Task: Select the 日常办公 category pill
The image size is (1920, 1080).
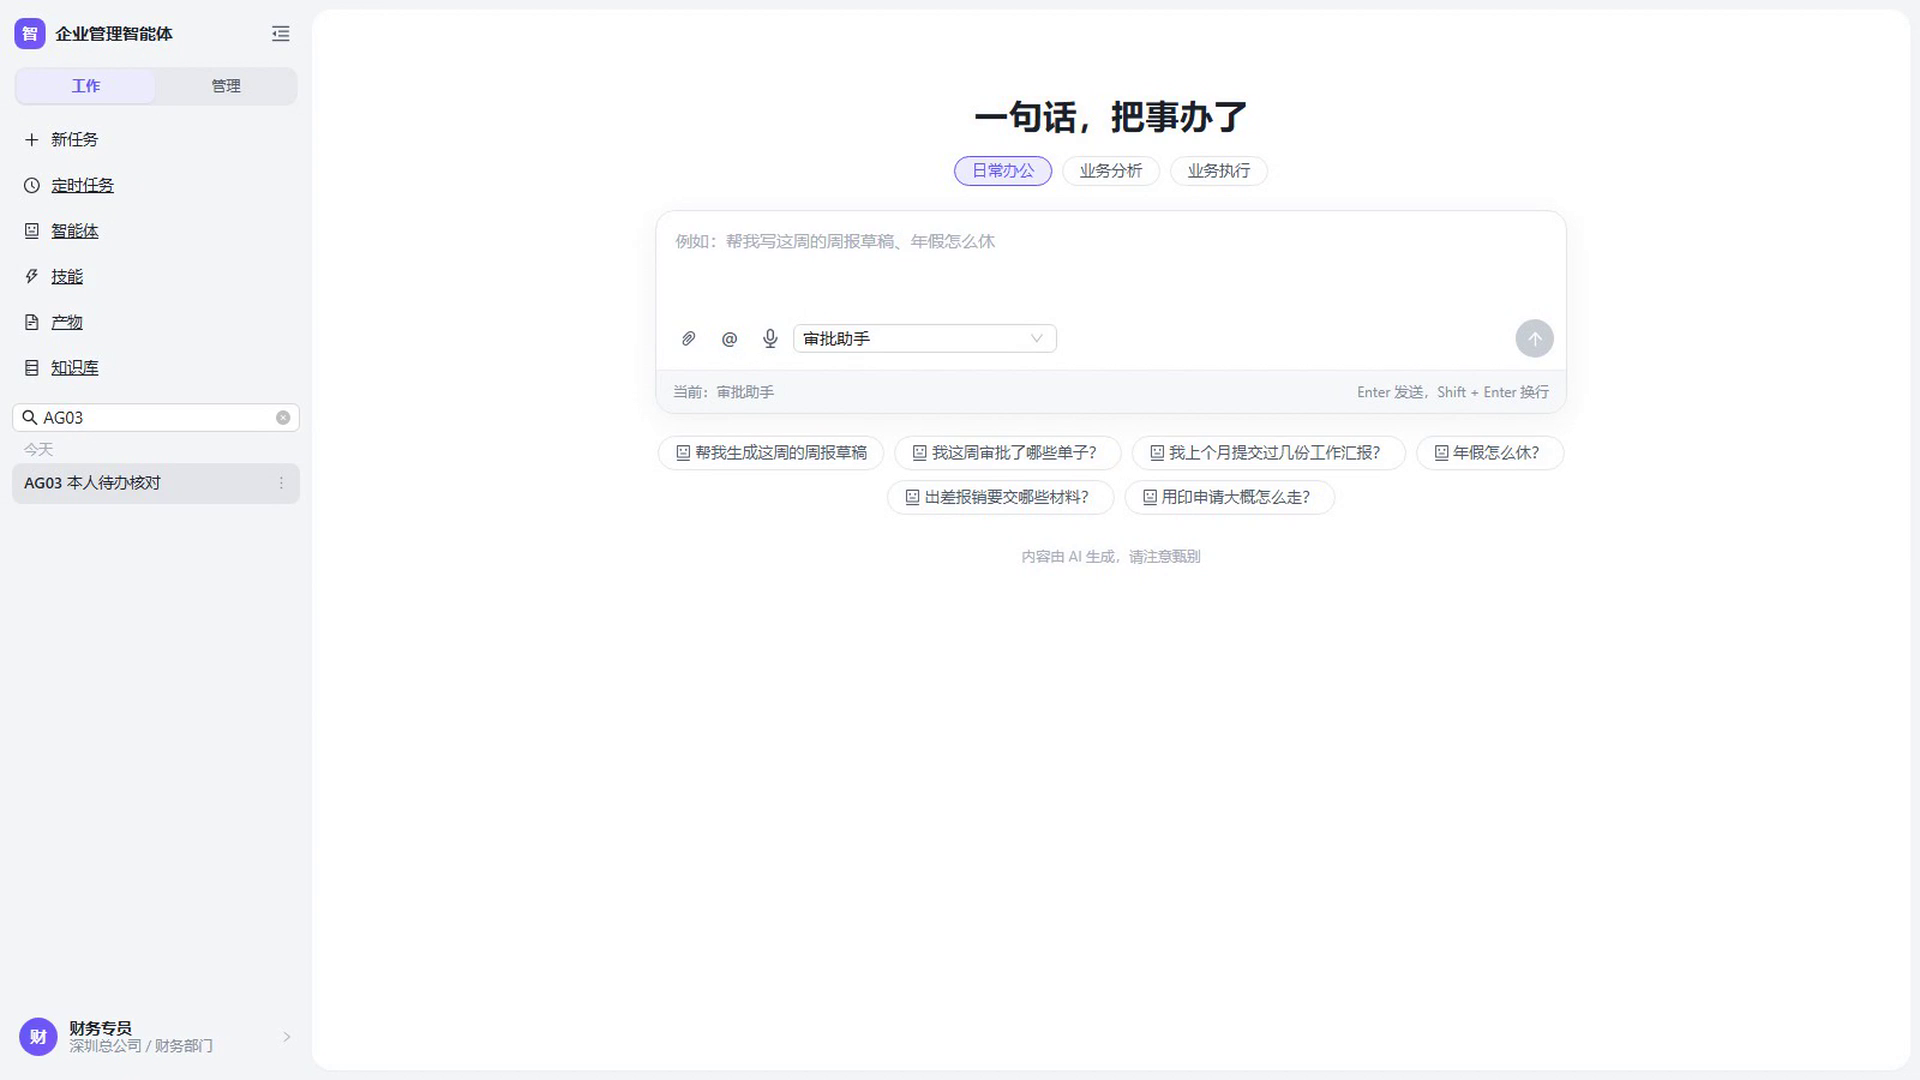Action: (1003, 171)
